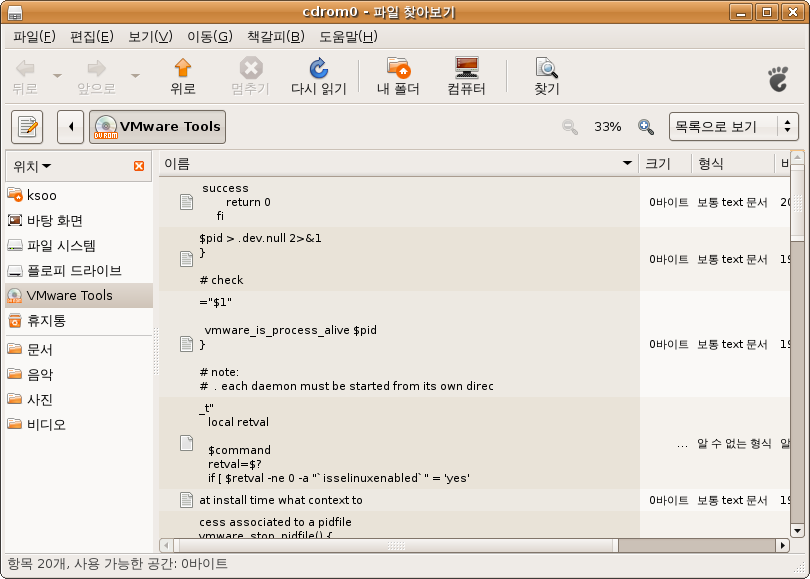Open the 사진 bookmark folder
This screenshot has width=810, height=579.
click(79, 400)
